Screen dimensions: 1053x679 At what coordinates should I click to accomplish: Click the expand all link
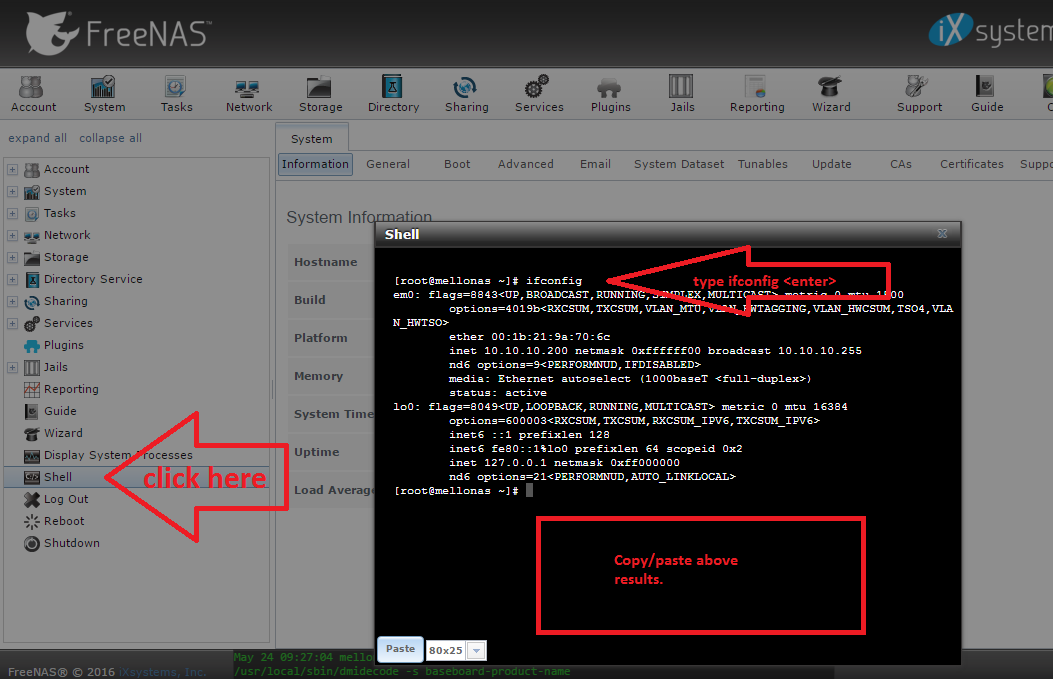pos(37,138)
